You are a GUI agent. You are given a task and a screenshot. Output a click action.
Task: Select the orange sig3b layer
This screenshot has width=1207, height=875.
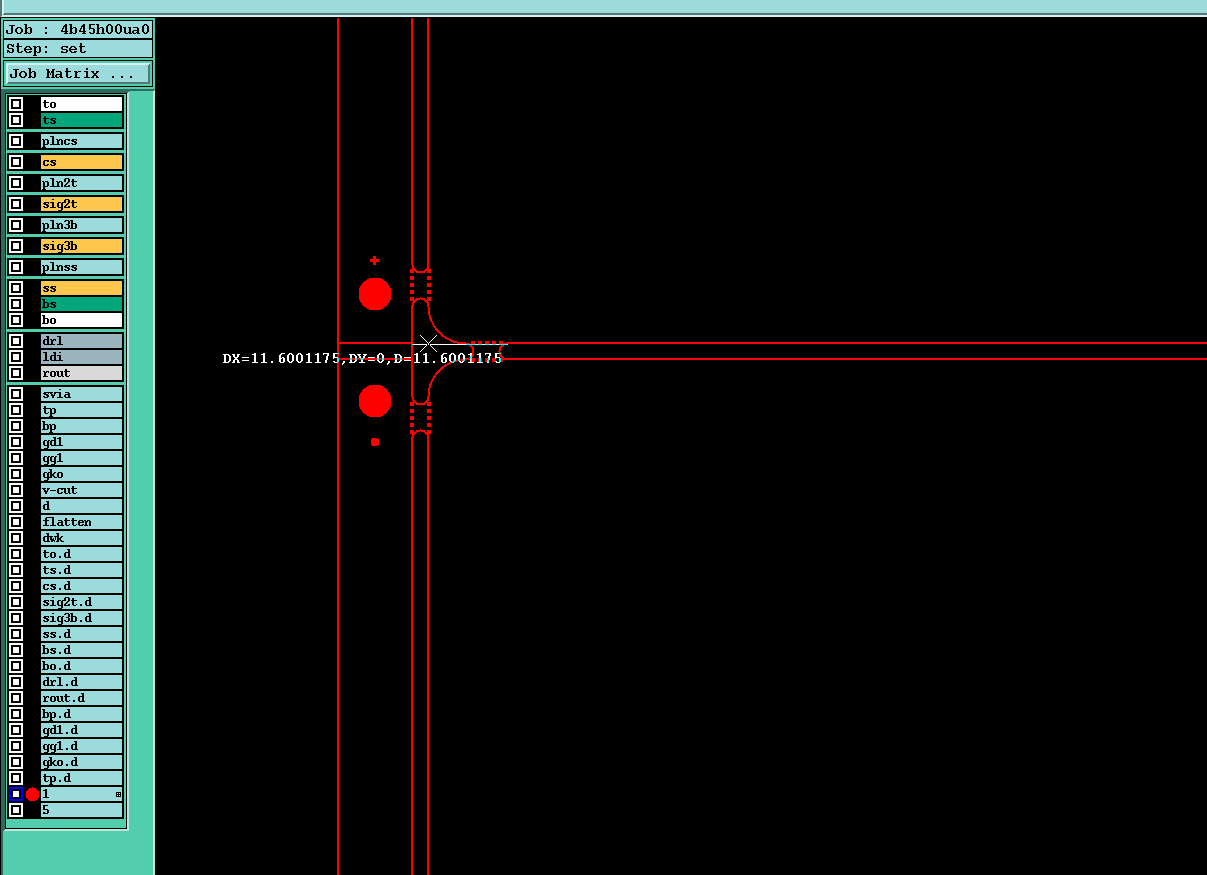pos(82,246)
